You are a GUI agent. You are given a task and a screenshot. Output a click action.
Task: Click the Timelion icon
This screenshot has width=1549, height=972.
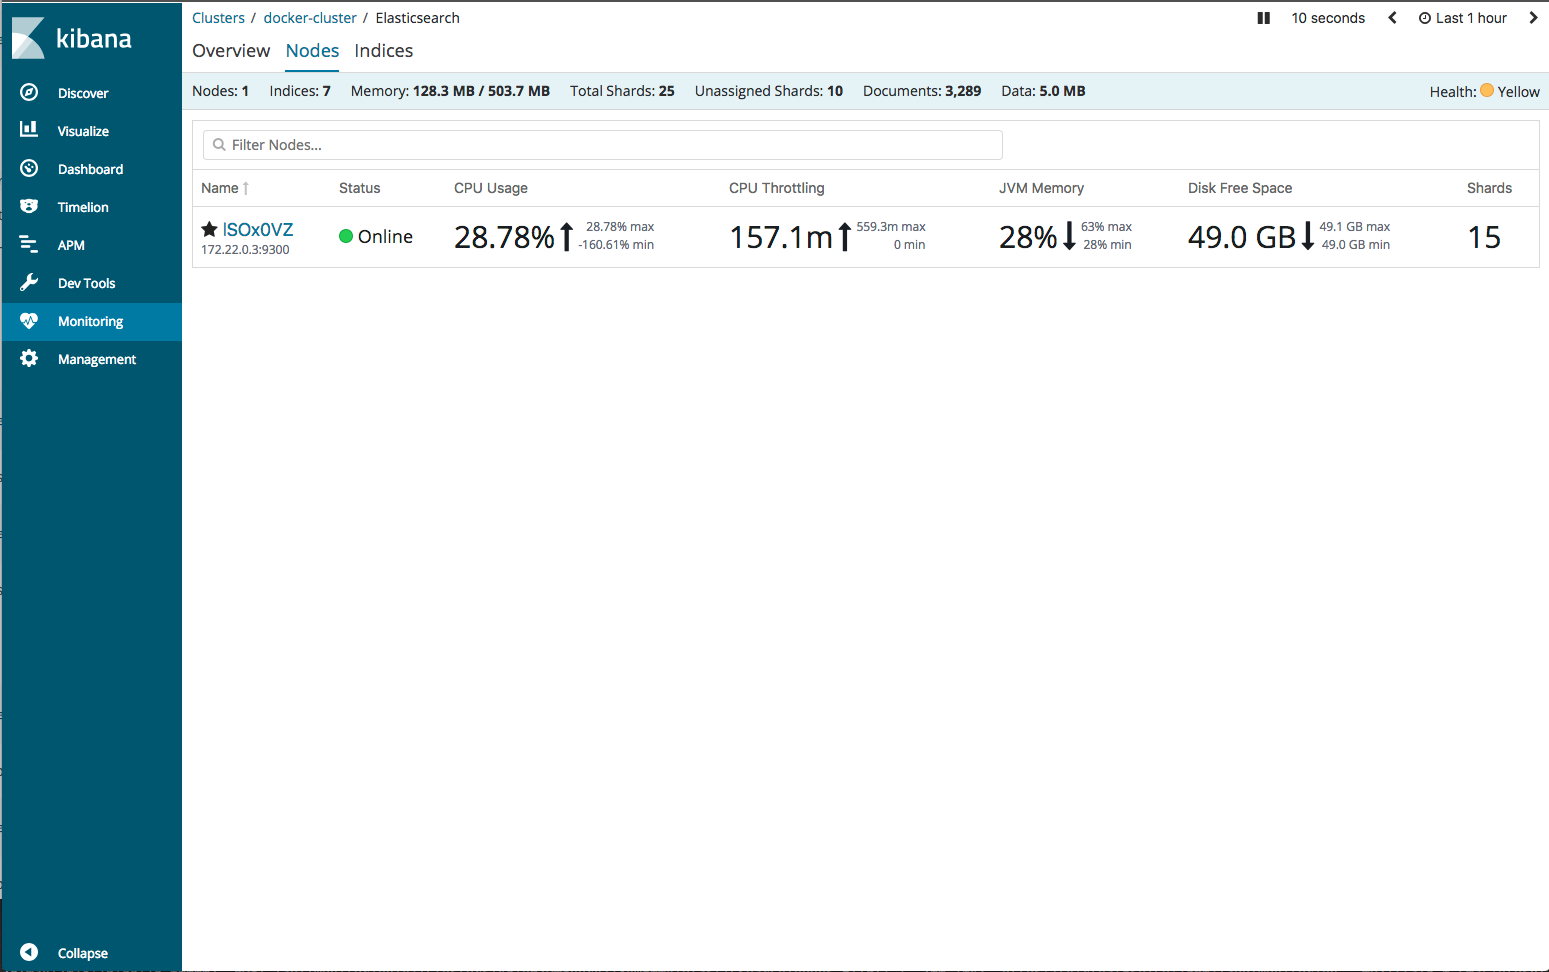[29, 206]
